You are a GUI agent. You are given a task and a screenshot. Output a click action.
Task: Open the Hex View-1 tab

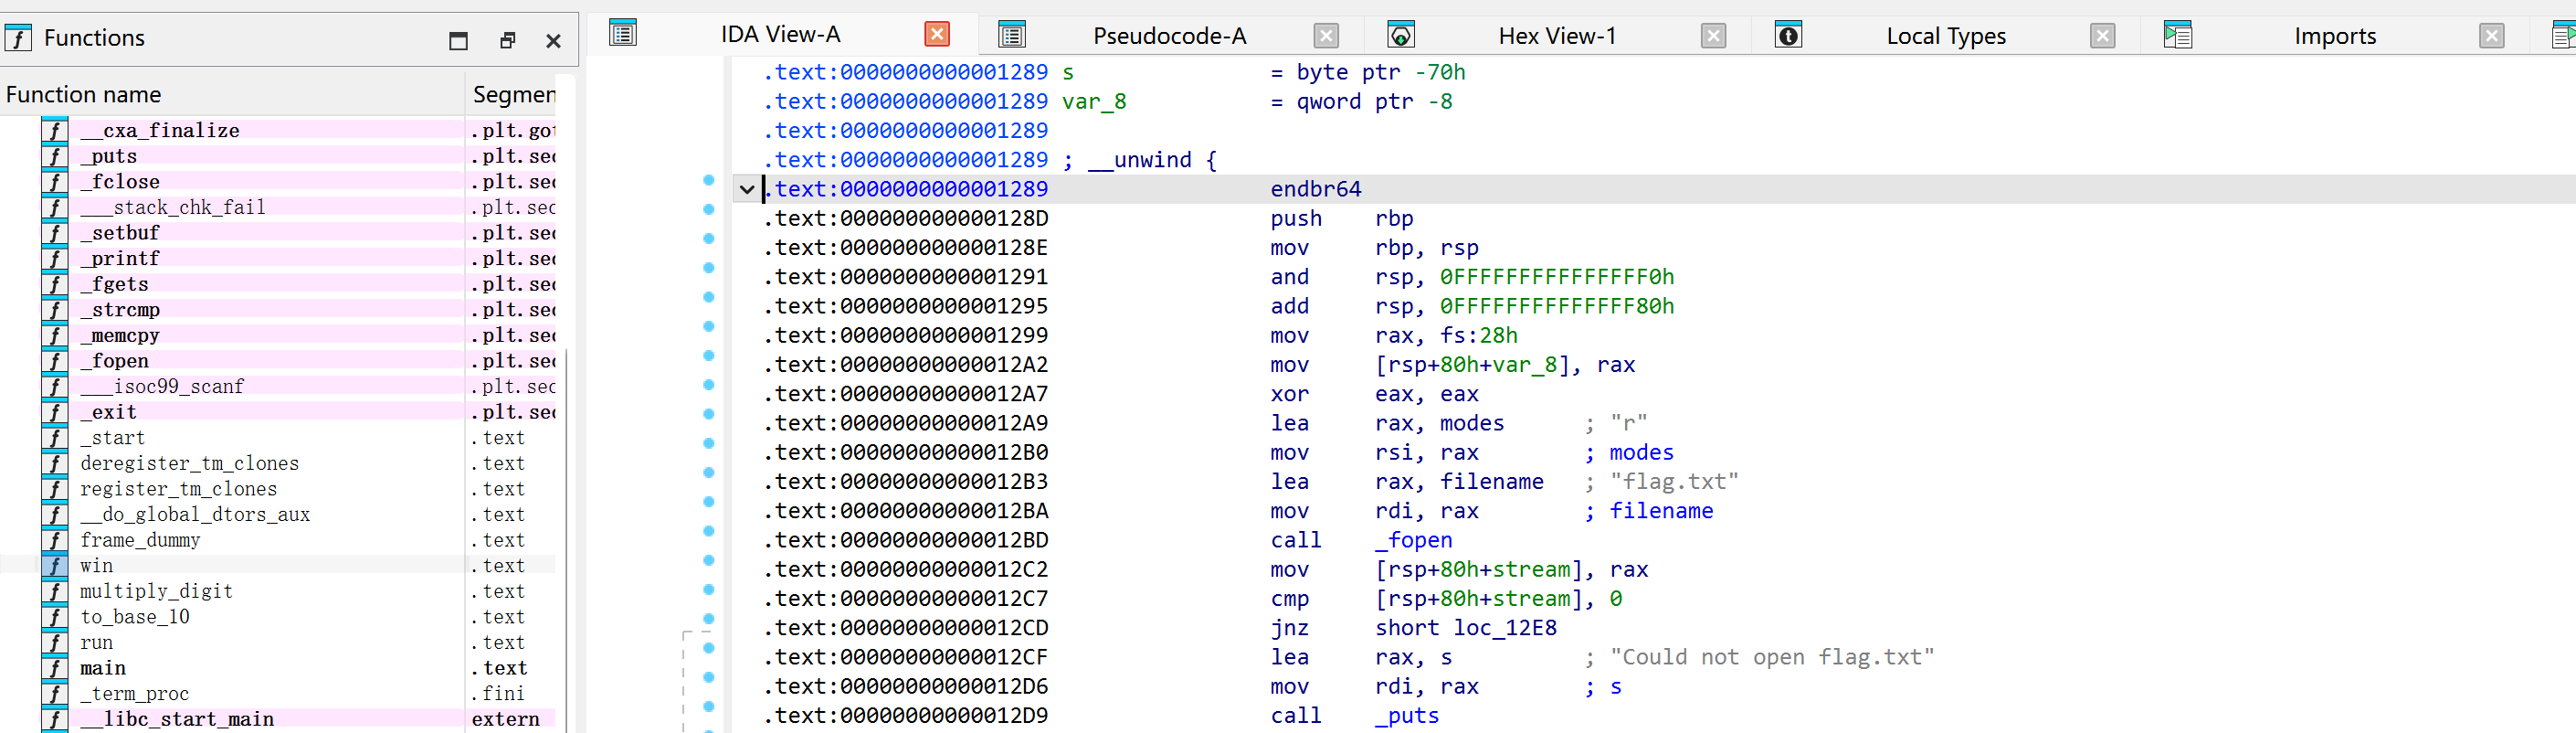click(1557, 36)
